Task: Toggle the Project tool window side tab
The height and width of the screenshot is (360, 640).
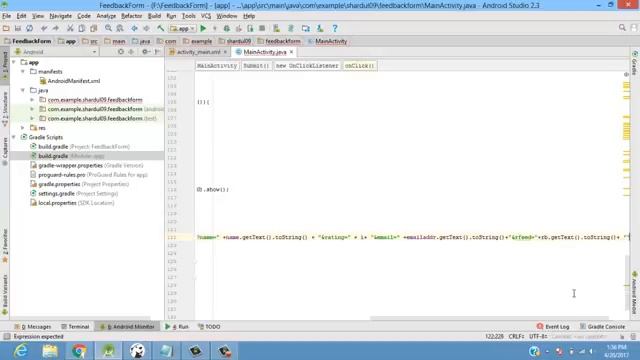Action: [x=5, y=66]
